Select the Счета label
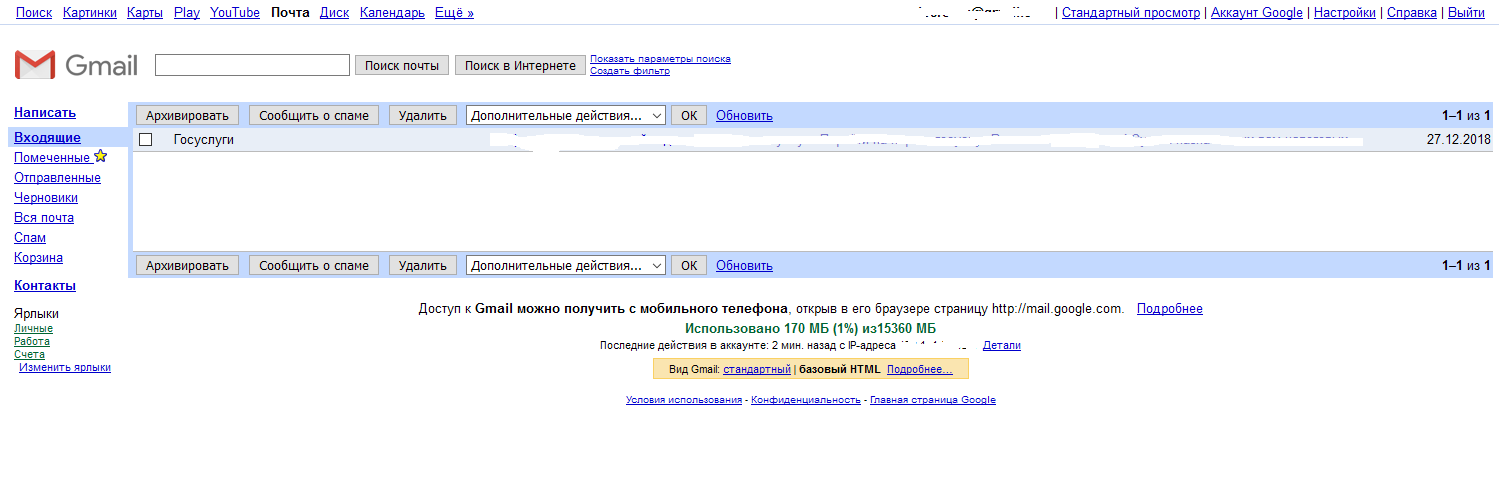Screen dimensions: 1499x482 pyautogui.click(x=29, y=354)
